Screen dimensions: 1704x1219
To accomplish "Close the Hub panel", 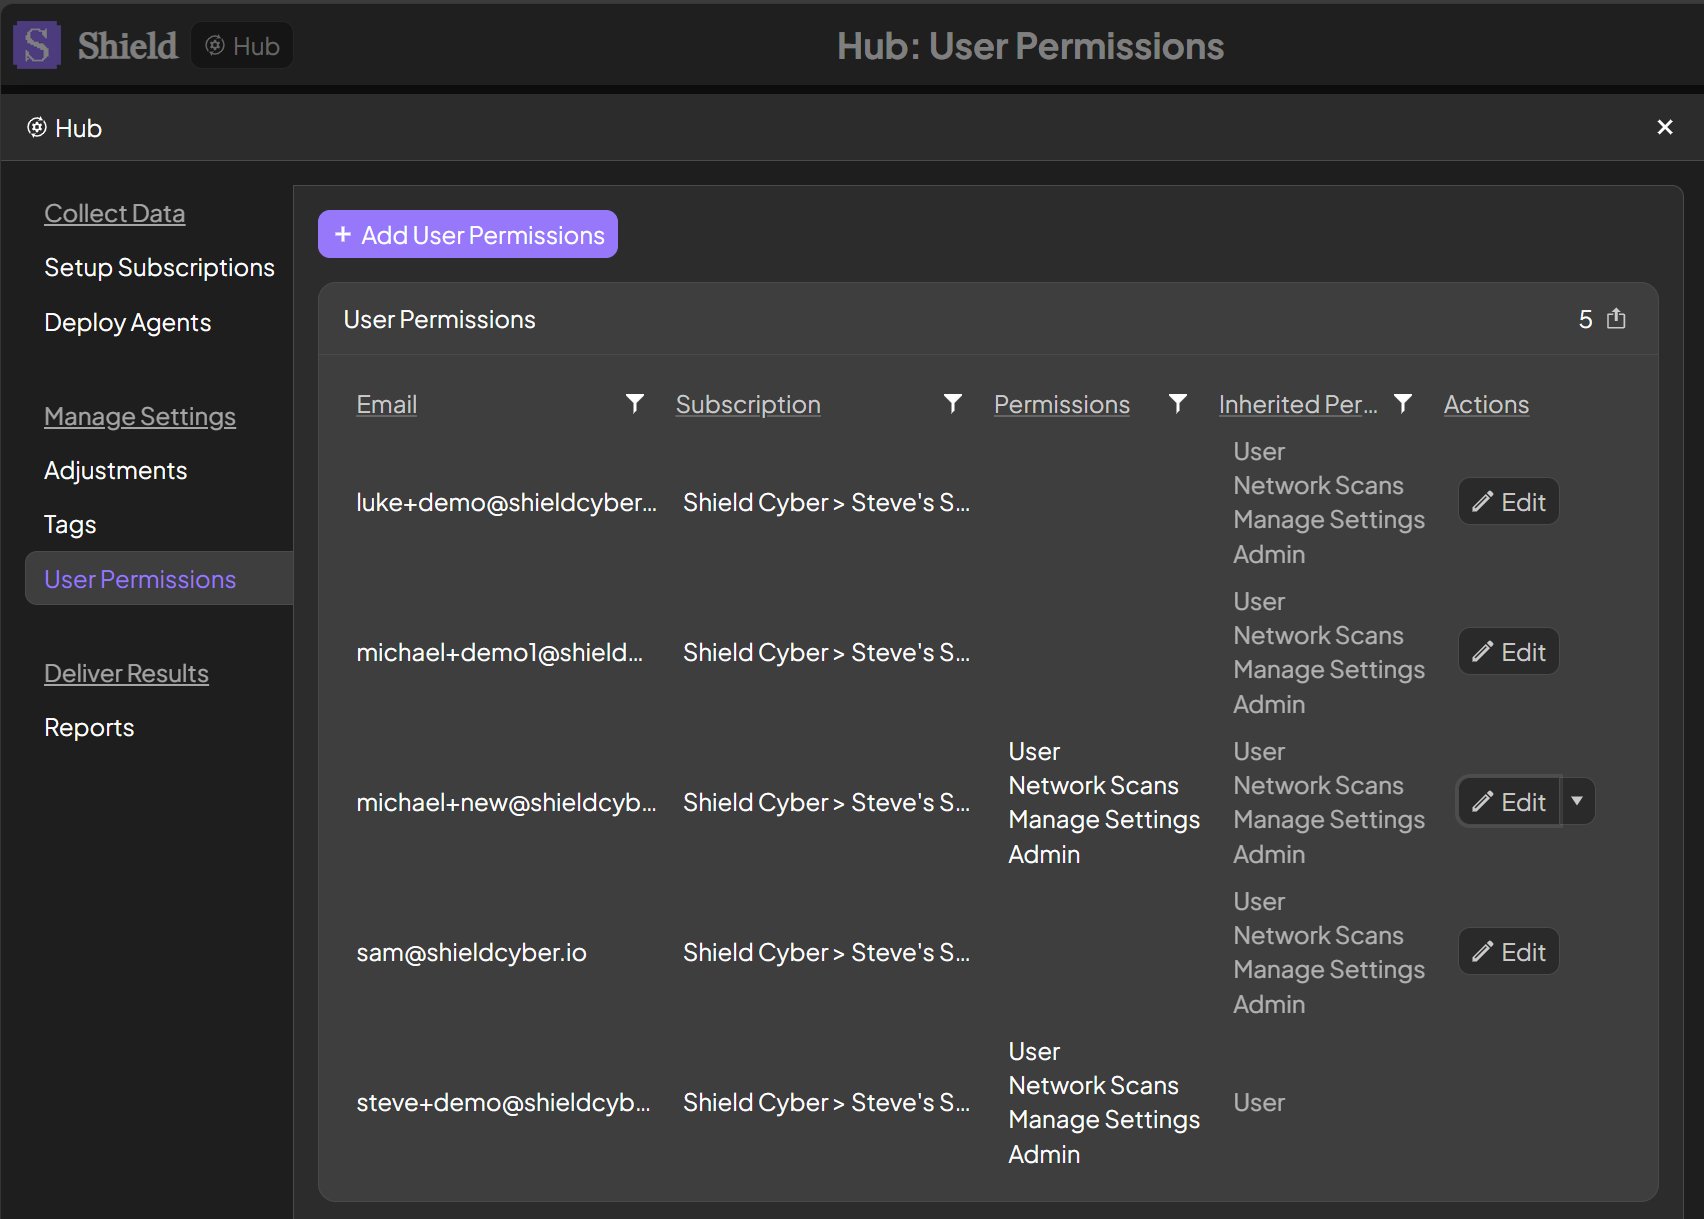I will 1665,127.
